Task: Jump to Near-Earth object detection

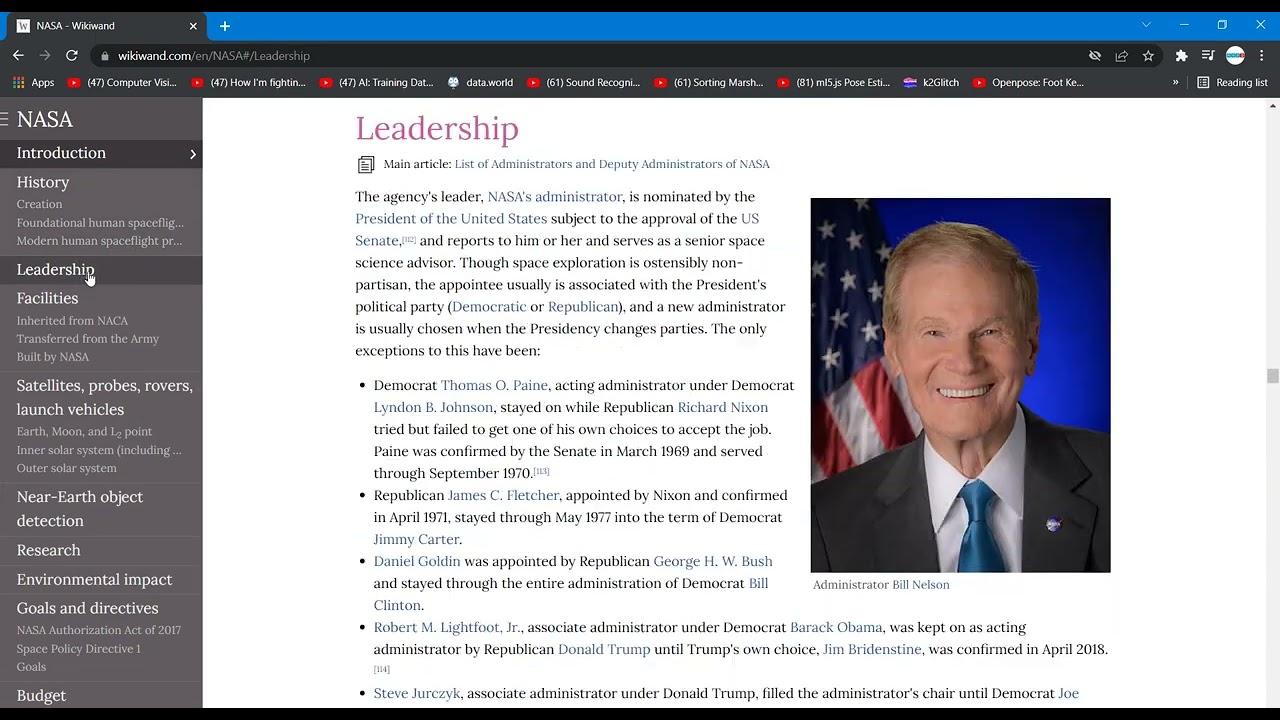Action: pyautogui.click(x=80, y=508)
